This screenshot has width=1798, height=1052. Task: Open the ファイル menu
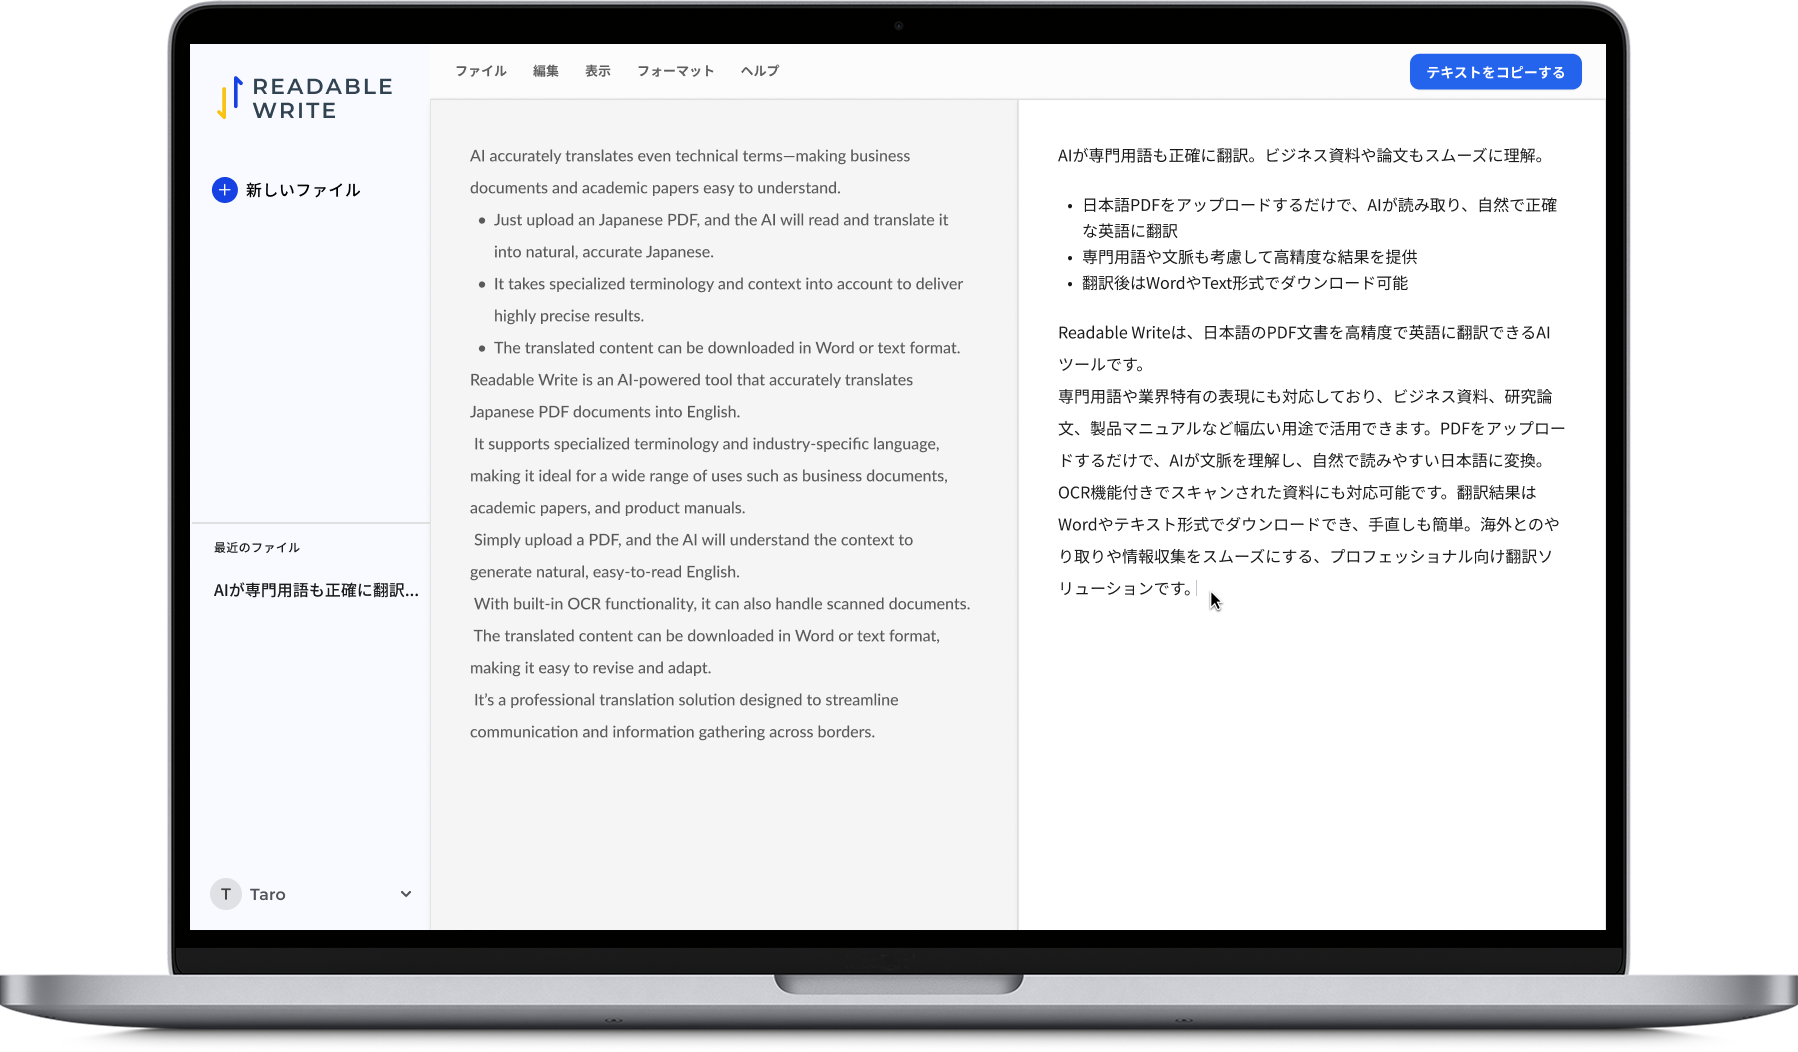pos(481,71)
